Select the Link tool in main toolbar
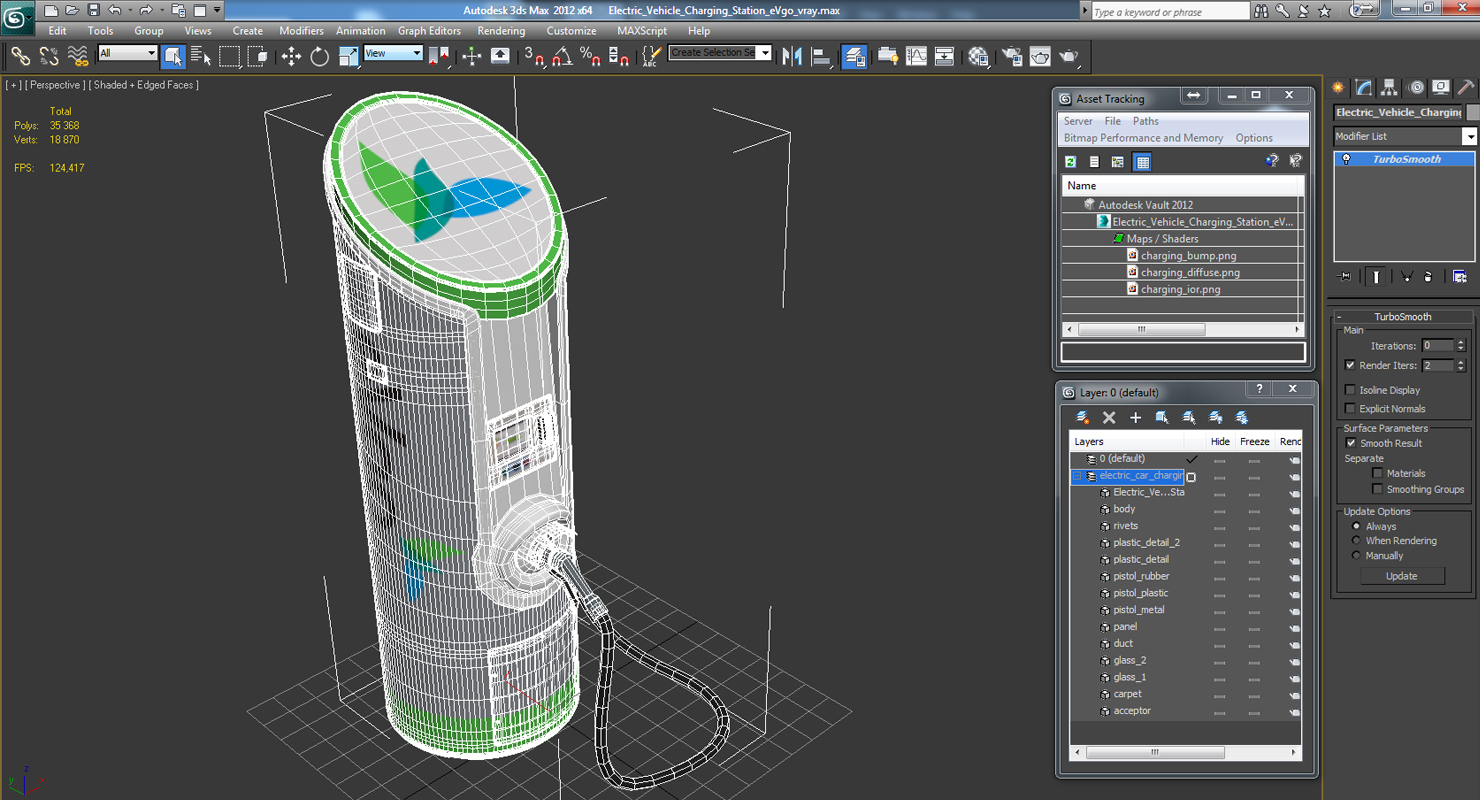The height and width of the screenshot is (800, 1480). [20, 56]
